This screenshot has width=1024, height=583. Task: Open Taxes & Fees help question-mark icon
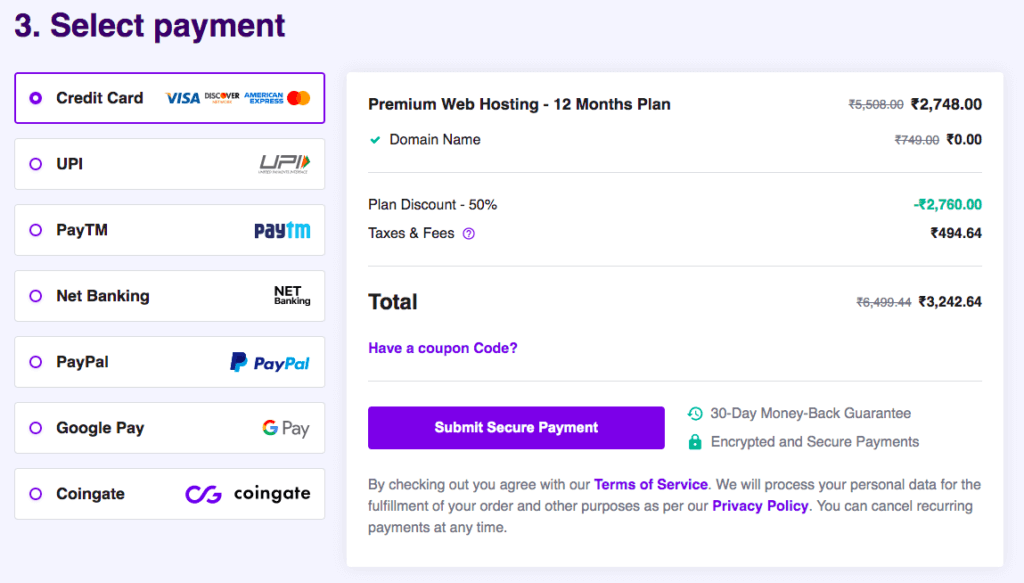coord(469,234)
